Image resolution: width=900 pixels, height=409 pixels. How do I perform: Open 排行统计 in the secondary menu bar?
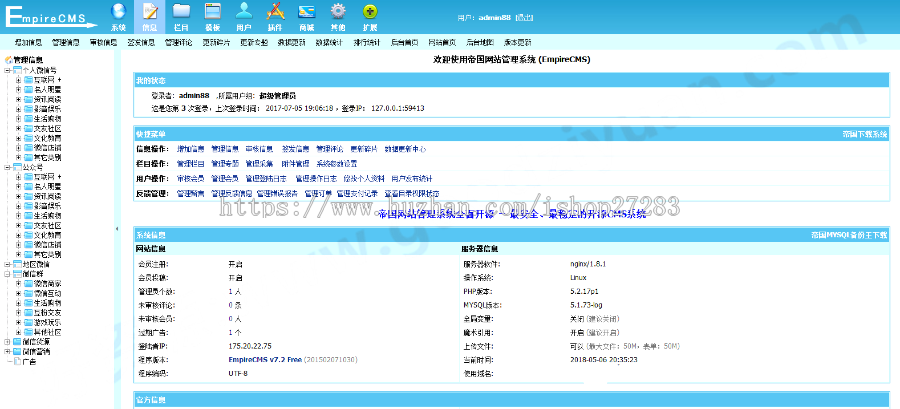[x=367, y=42]
